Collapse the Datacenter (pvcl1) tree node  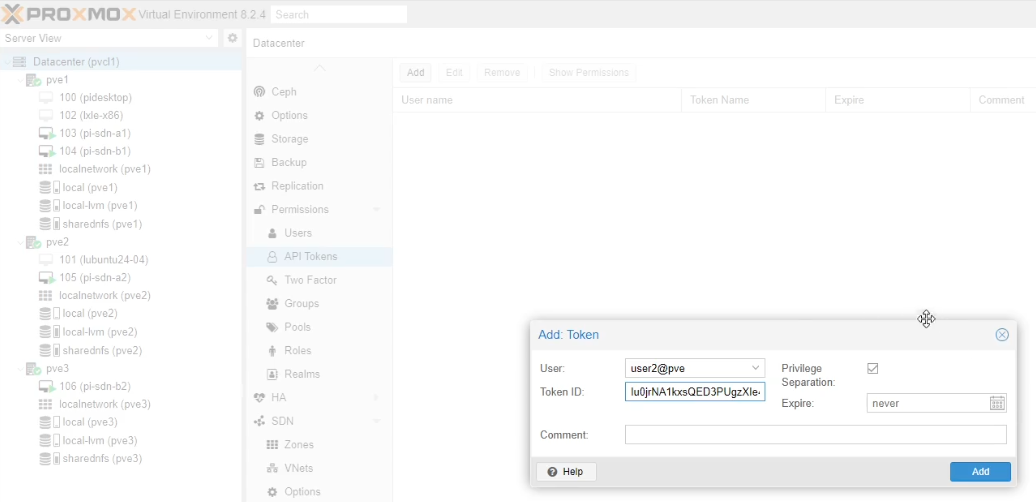coord(7,62)
